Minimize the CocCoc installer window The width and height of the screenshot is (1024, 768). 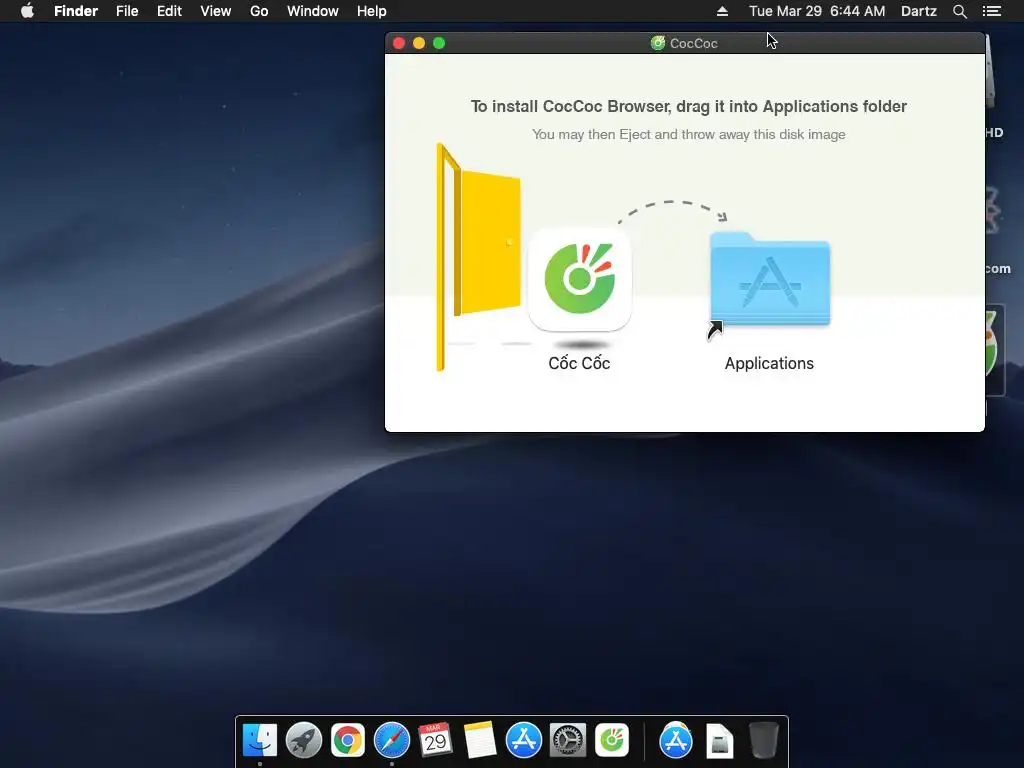[x=419, y=43]
